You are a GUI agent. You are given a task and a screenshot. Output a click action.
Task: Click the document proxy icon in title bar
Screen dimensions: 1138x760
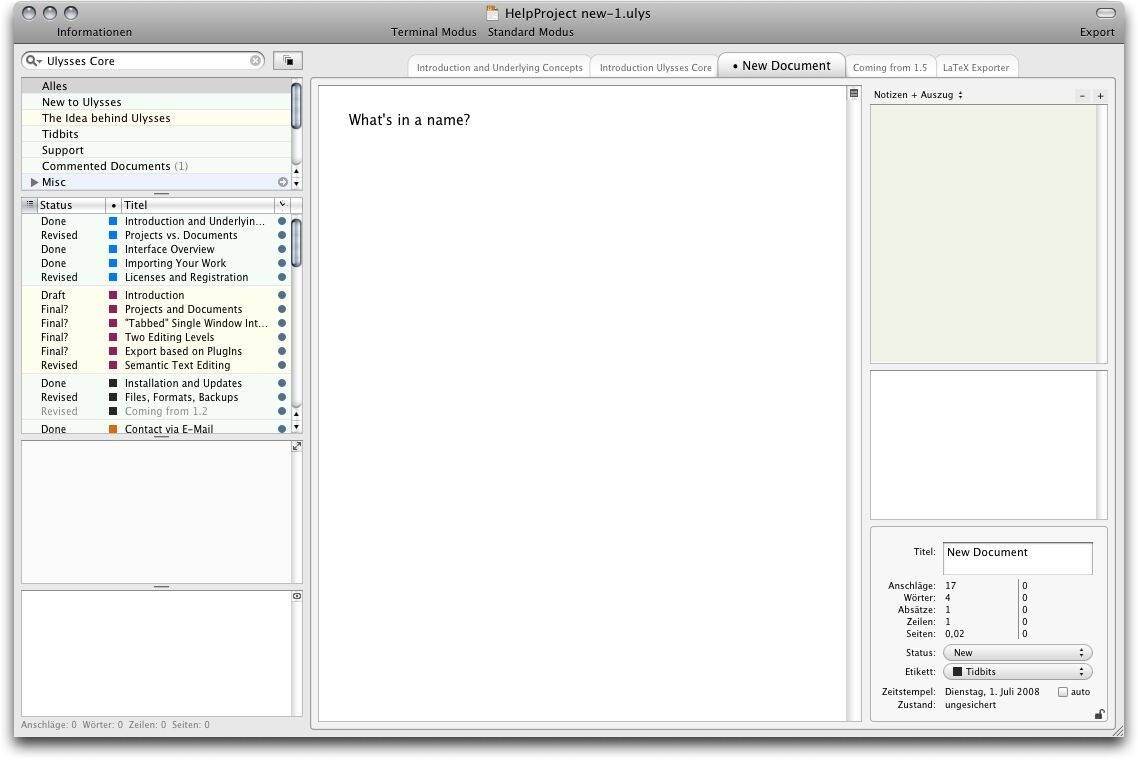(x=493, y=13)
